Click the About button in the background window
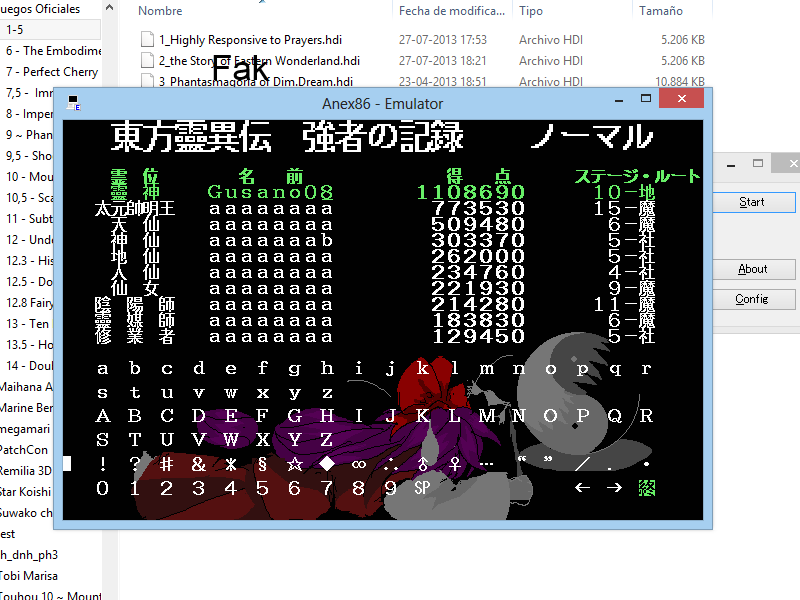 753,269
